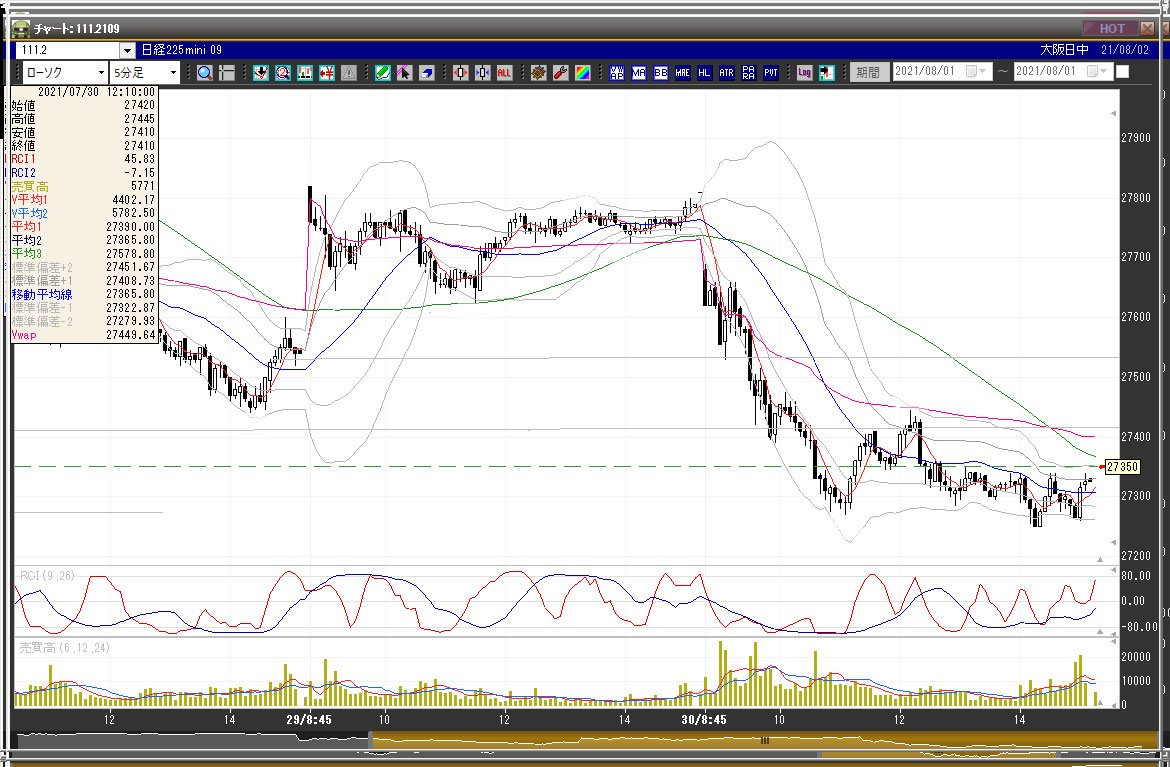This screenshot has height=767, width=1170.
Task: Click the 大阪日中 session label
Action: point(1065,50)
